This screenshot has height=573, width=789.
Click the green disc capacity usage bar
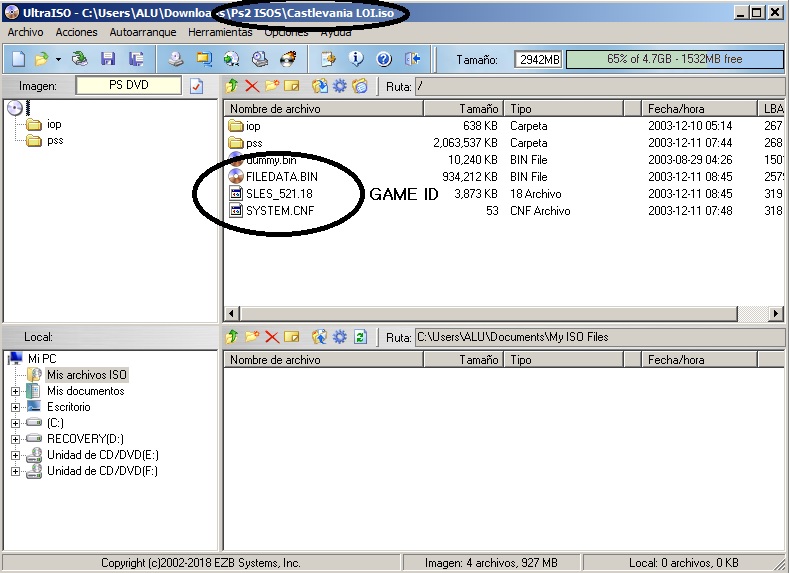(x=674, y=59)
